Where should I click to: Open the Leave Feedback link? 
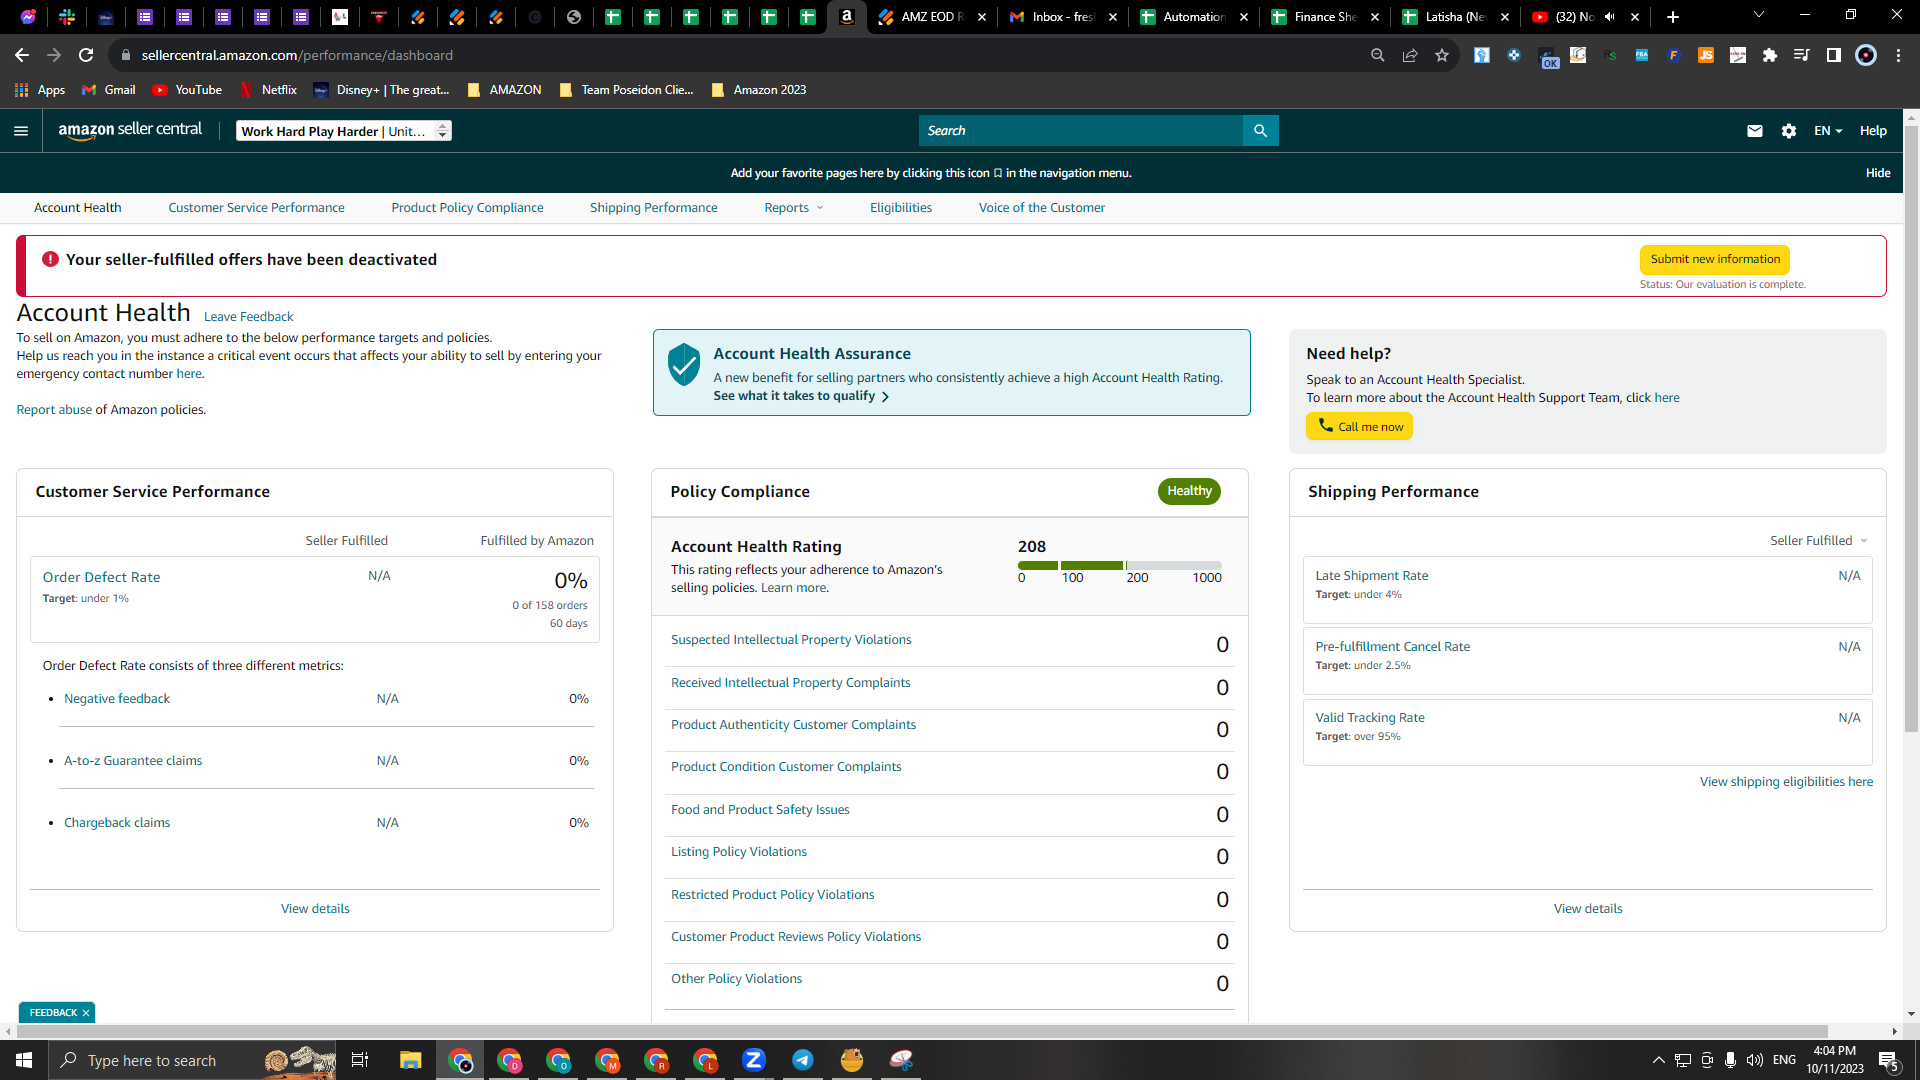click(248, 317)
